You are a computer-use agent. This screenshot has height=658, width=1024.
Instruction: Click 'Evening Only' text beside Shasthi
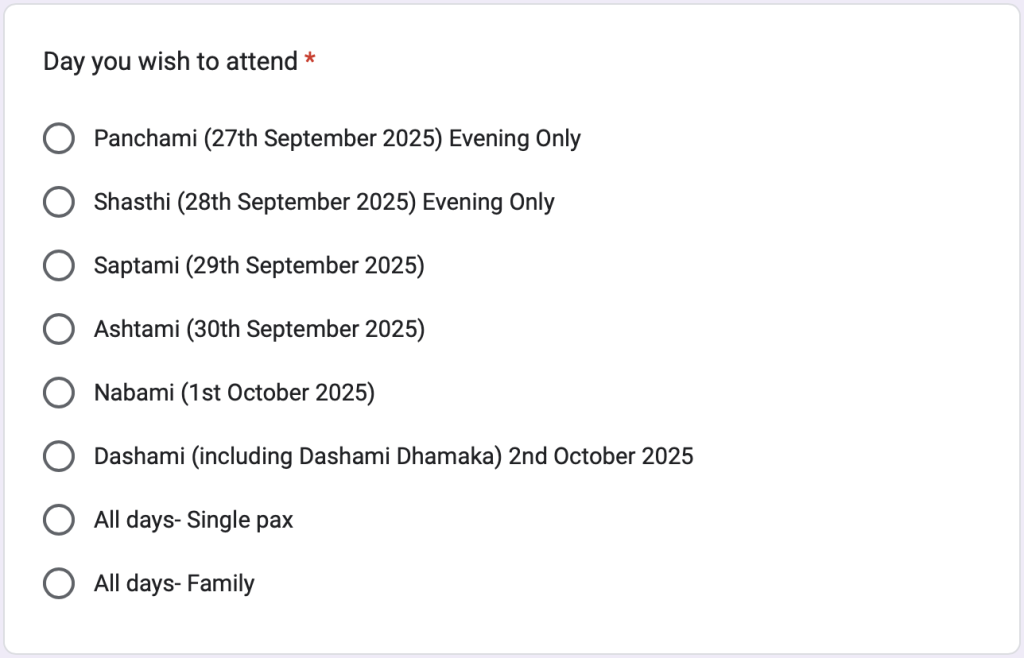point(488,202)
